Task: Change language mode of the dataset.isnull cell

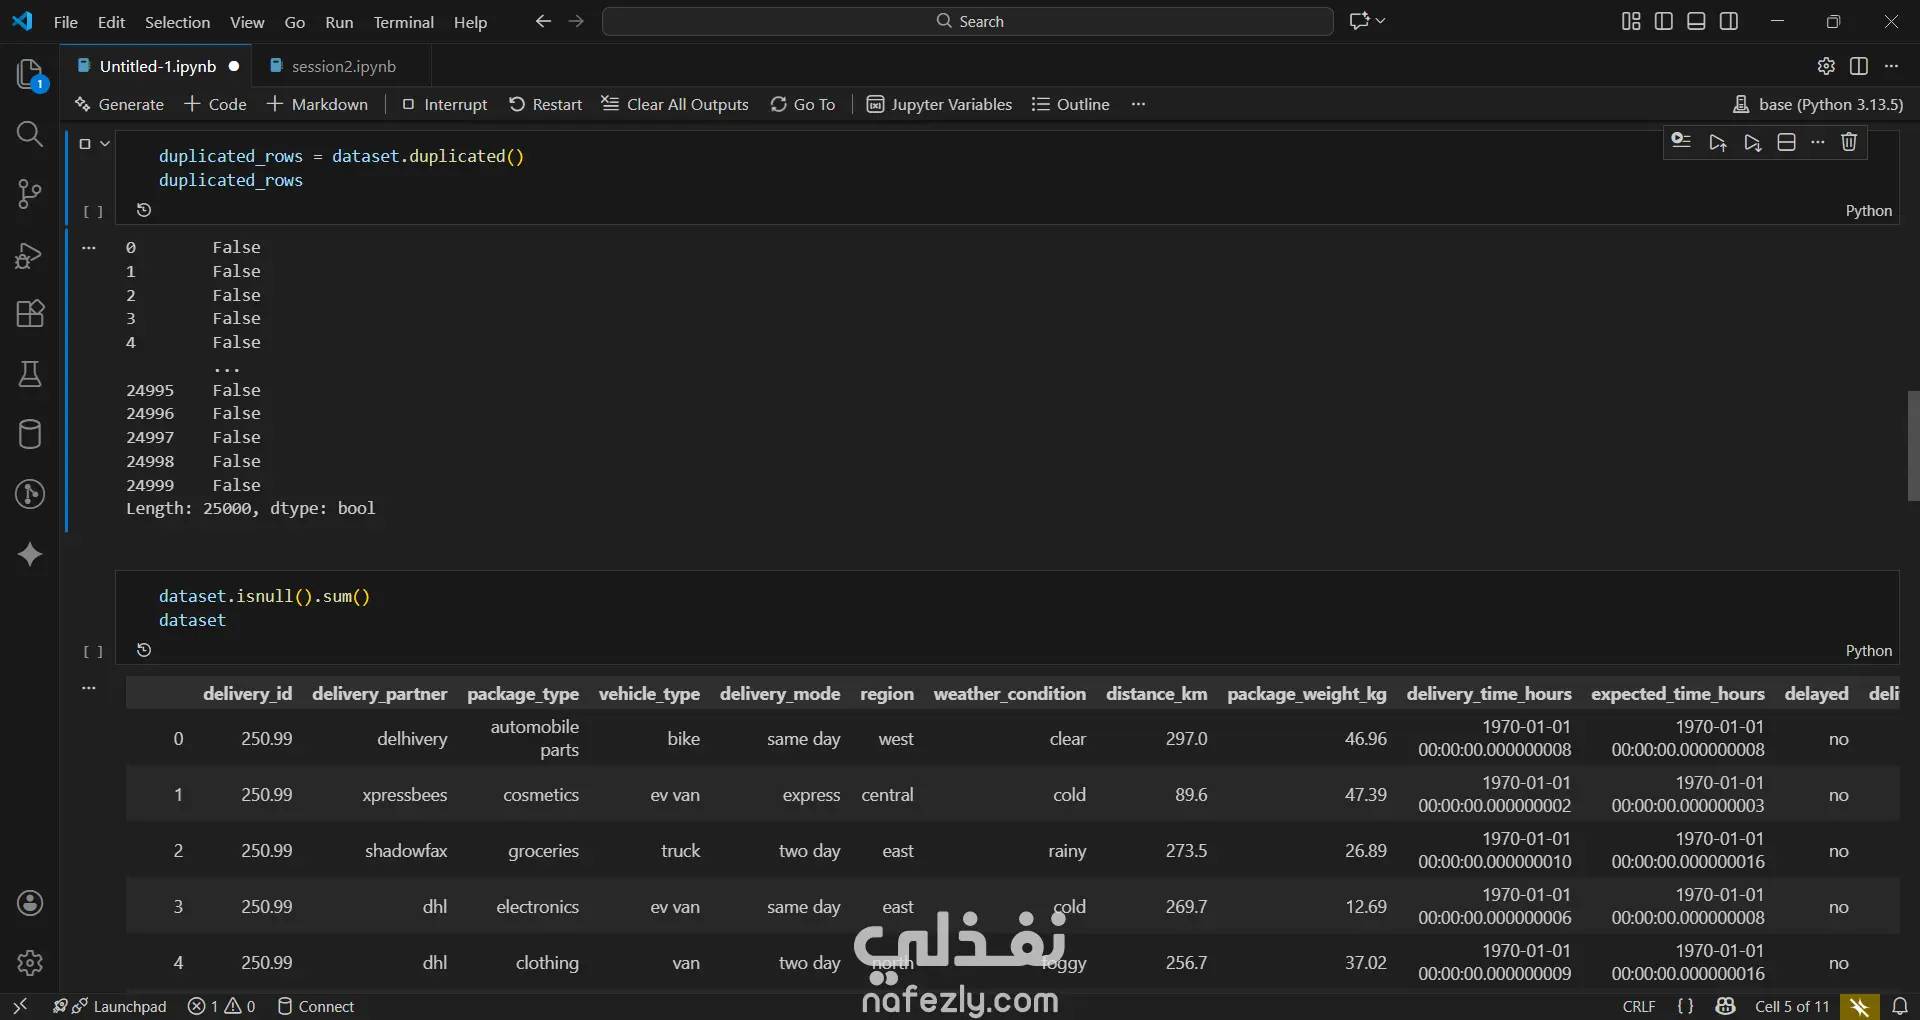Action: (x=1868, y=650)
